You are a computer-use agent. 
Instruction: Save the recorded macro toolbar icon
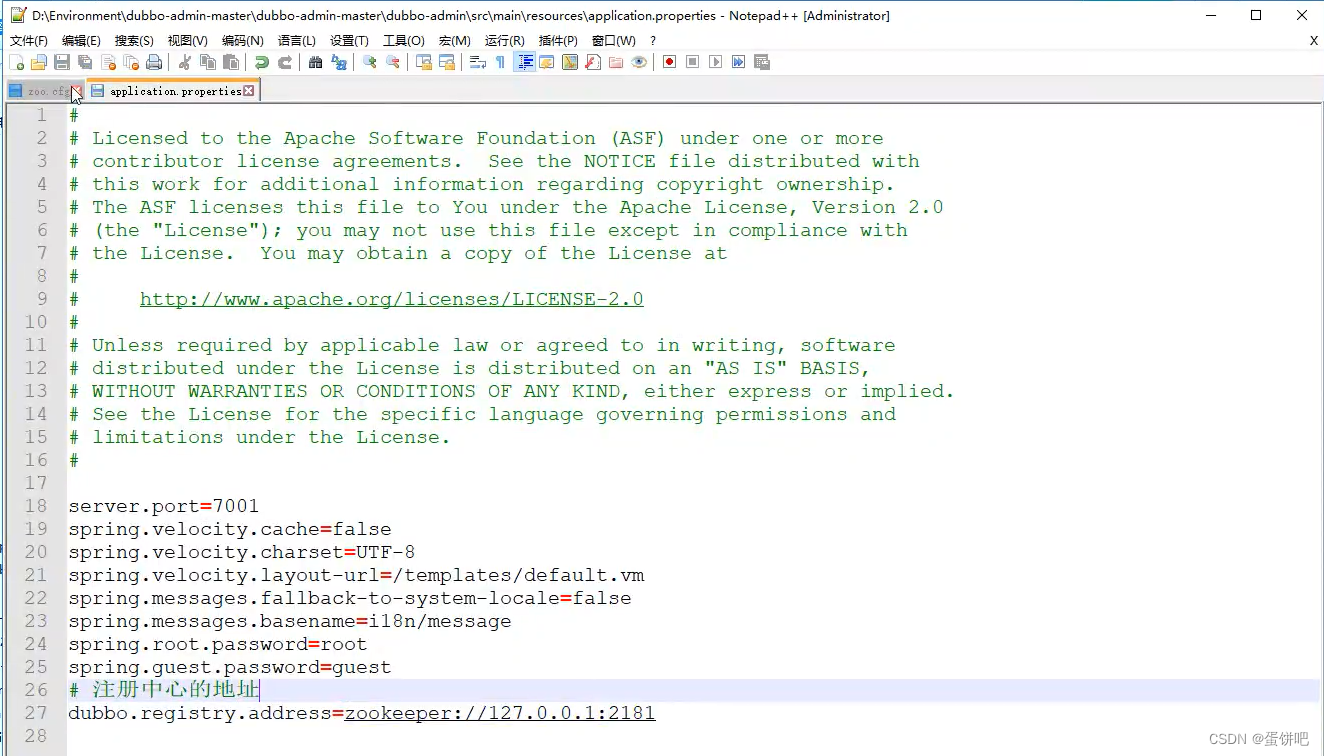pos(762,62)
